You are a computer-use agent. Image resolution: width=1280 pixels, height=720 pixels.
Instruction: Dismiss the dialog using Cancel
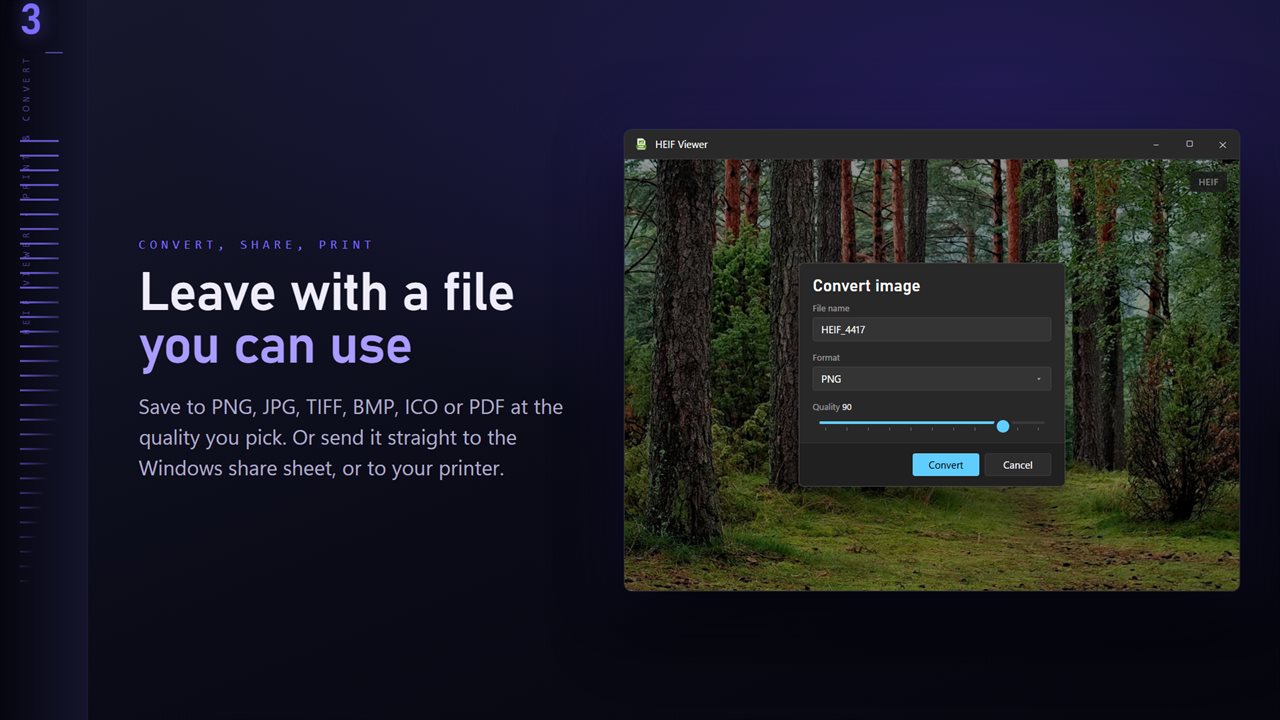point(1017,465)
